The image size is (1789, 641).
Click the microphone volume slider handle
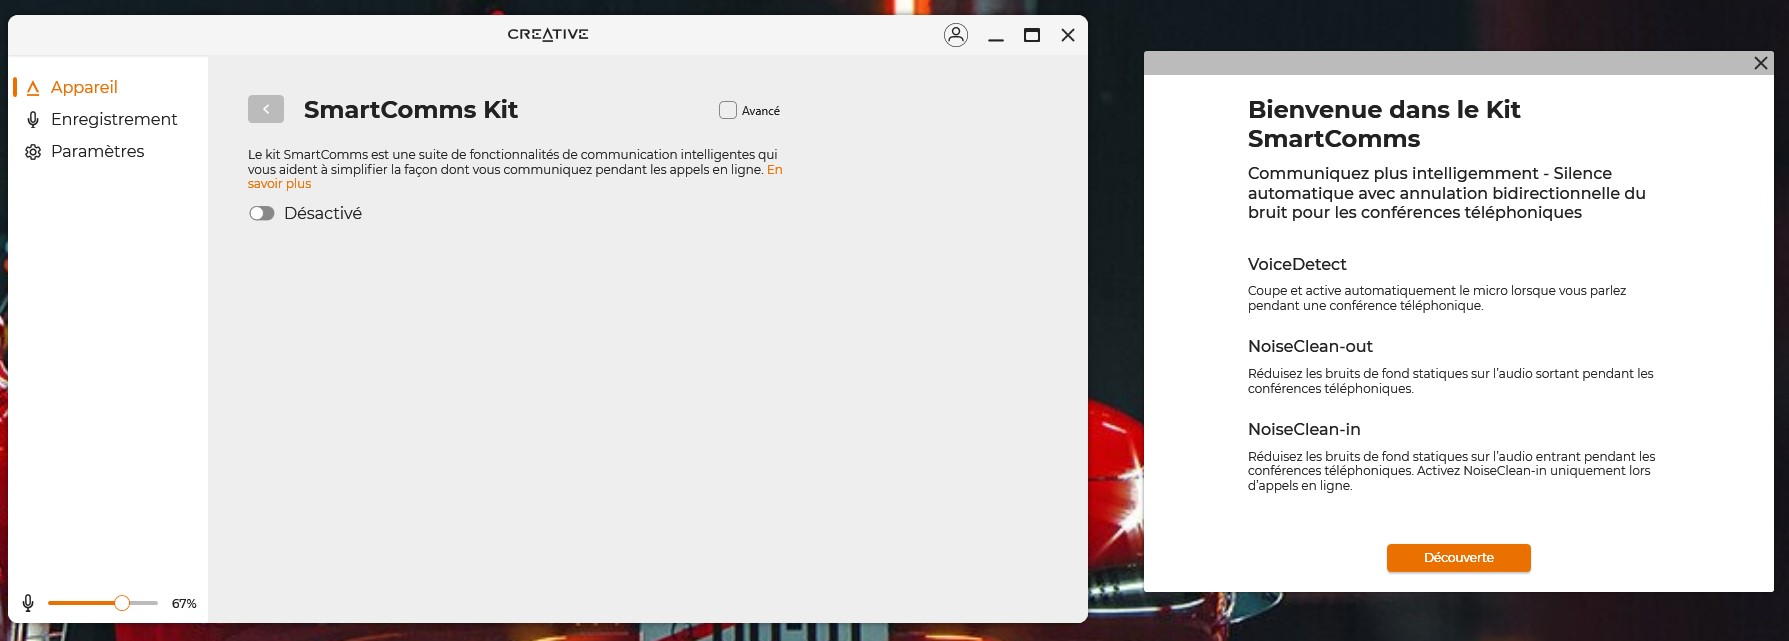[122, 603]
